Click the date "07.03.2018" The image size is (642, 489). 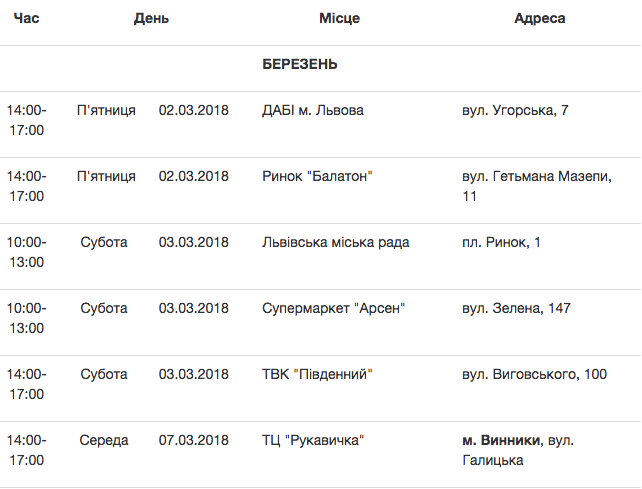click(194, 440)
